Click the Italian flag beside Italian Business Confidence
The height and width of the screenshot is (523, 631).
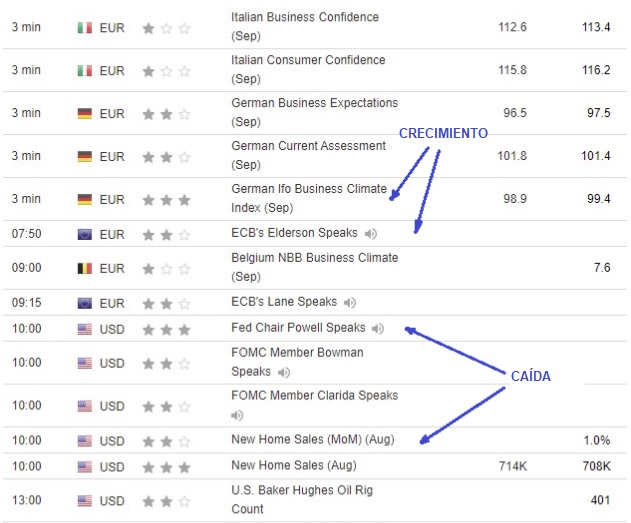(85, 28)
